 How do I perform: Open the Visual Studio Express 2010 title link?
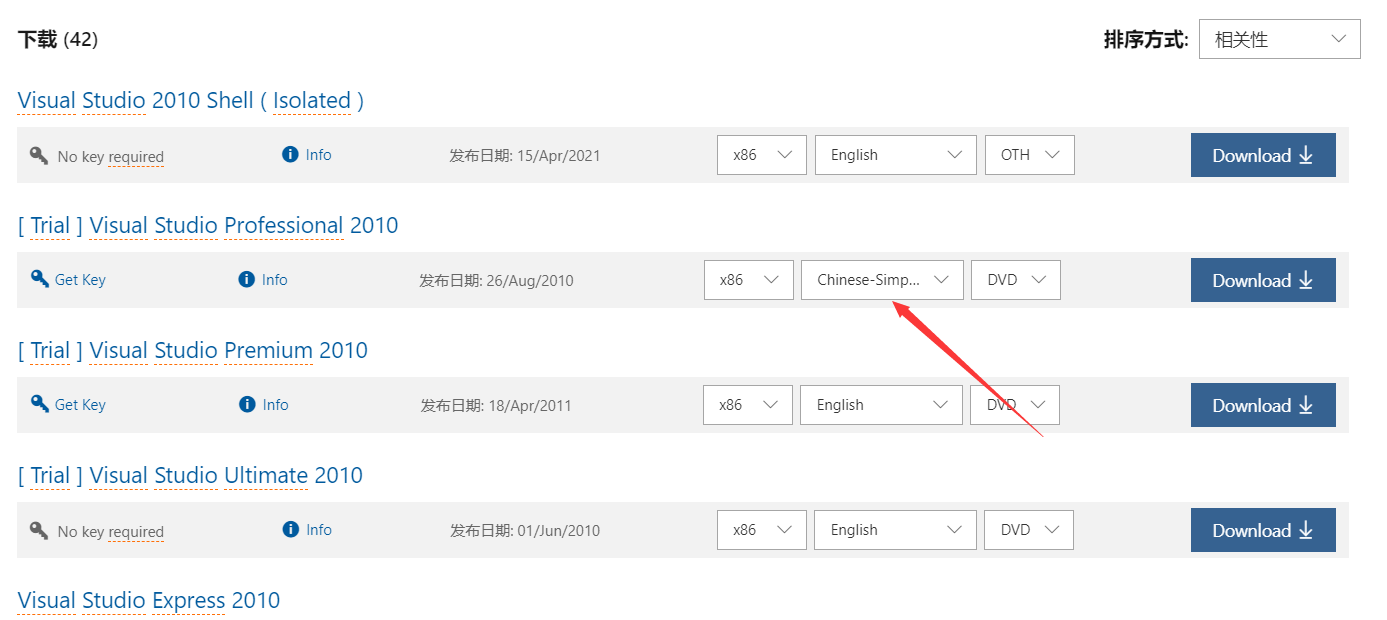tap(149, 600)
